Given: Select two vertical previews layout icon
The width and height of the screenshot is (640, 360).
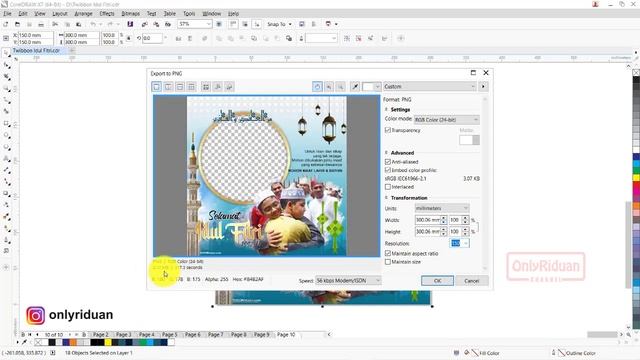Looking at the screenshot, I should pos(168,87).
